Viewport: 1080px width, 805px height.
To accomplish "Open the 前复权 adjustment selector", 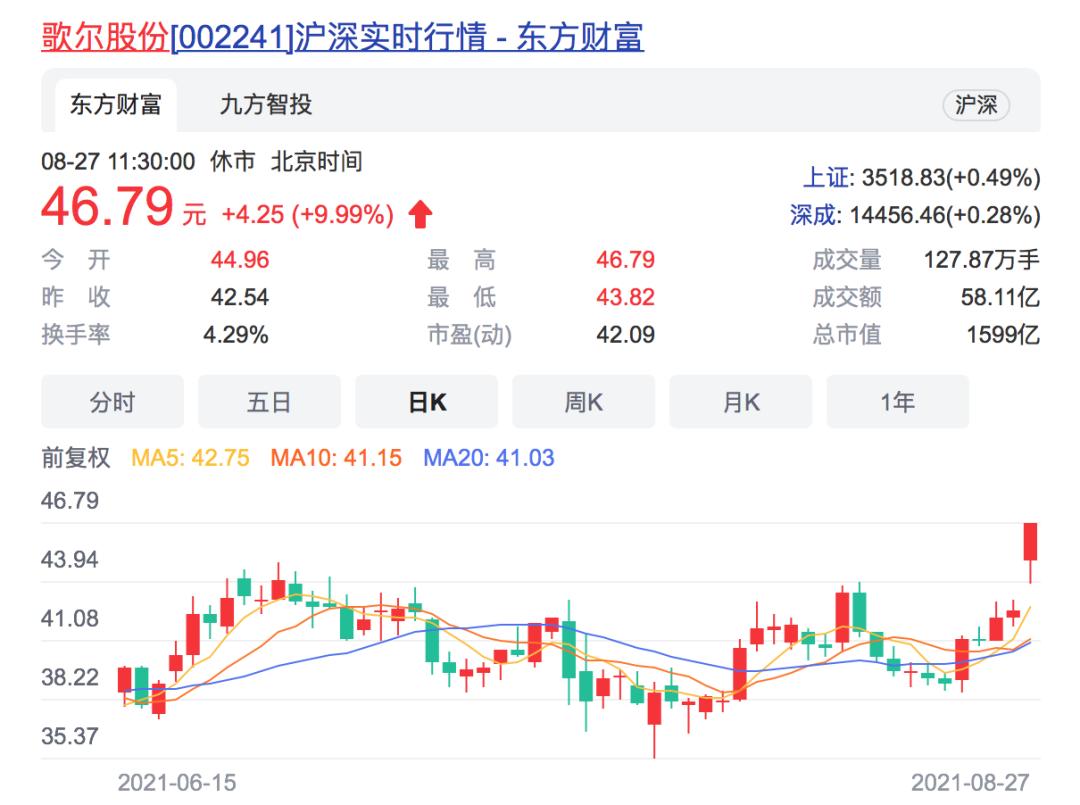I will (77, 454).
